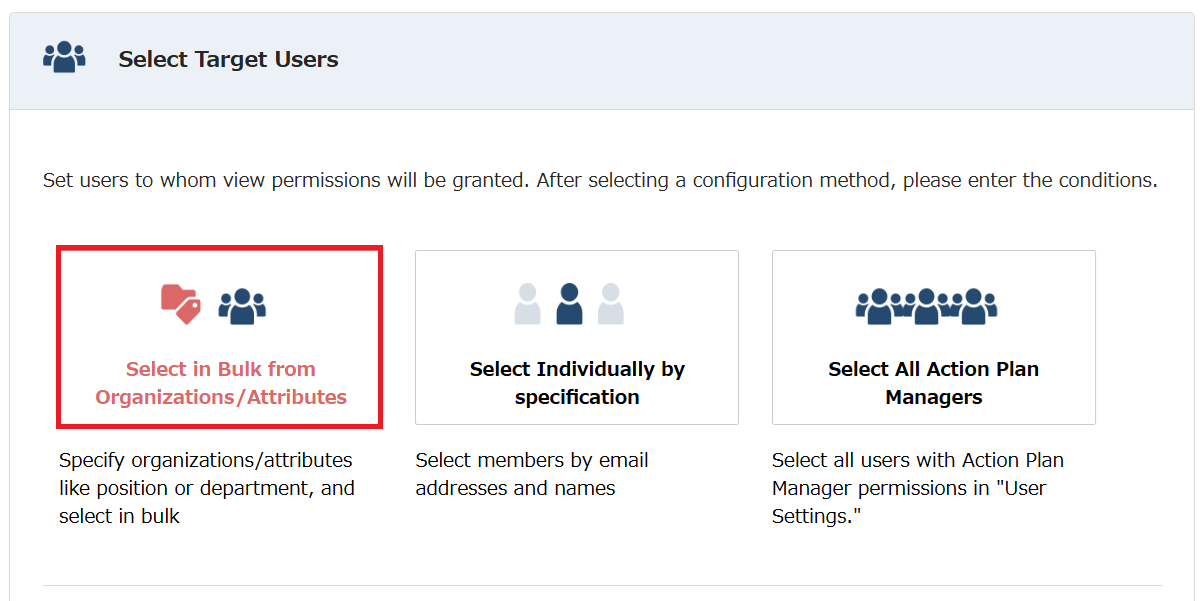Click the navy group icon beside the folder tag

coord(242,306)
